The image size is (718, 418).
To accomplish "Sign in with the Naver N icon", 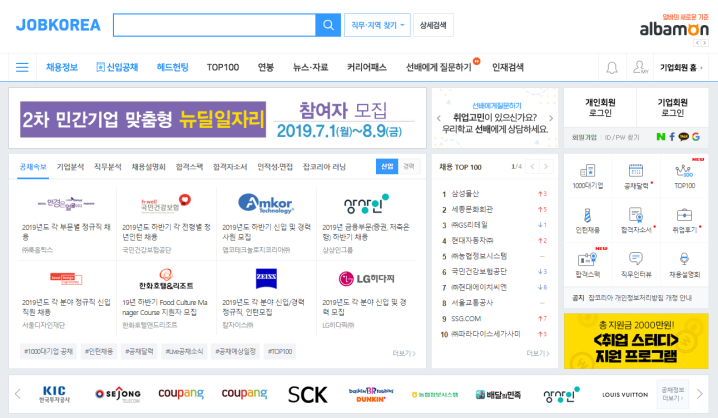I will coord(660,136).
